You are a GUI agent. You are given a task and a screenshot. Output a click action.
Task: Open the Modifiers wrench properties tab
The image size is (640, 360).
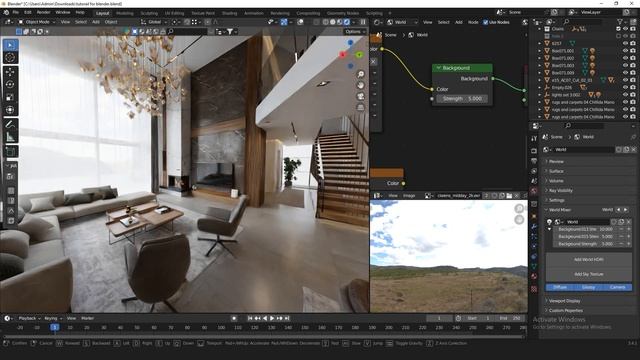pos(534,226)
